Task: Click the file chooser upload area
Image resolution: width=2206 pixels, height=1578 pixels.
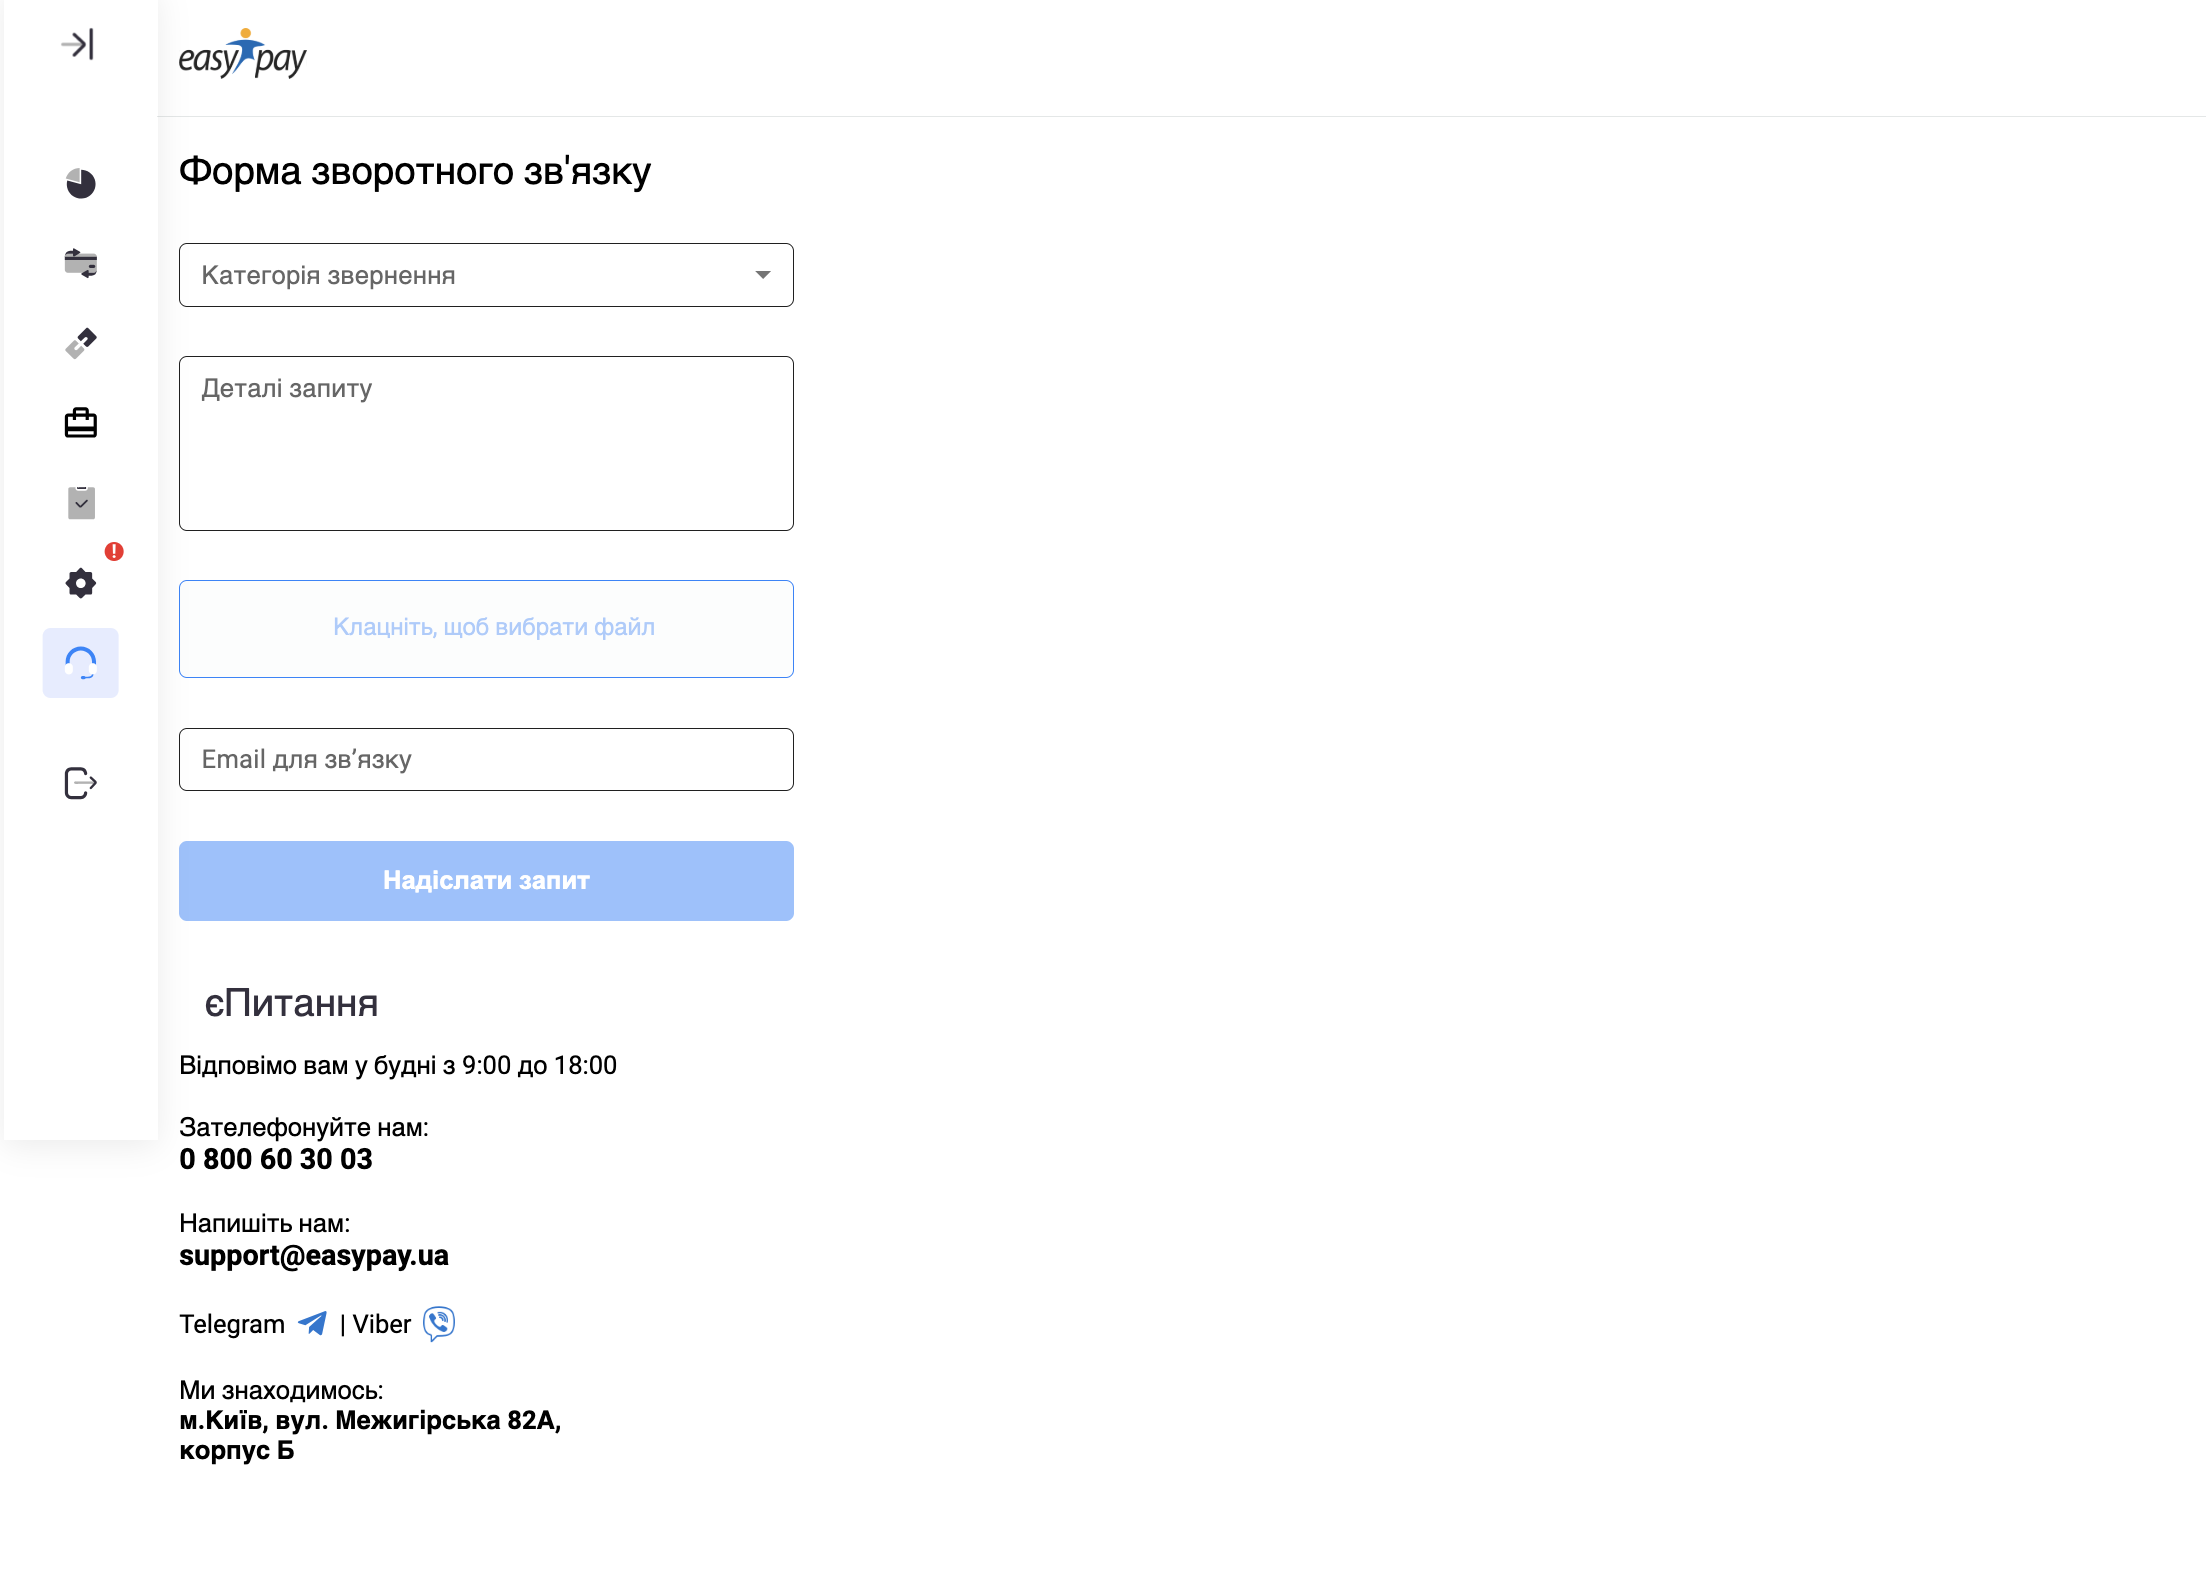Action: (x=486, y=628)
